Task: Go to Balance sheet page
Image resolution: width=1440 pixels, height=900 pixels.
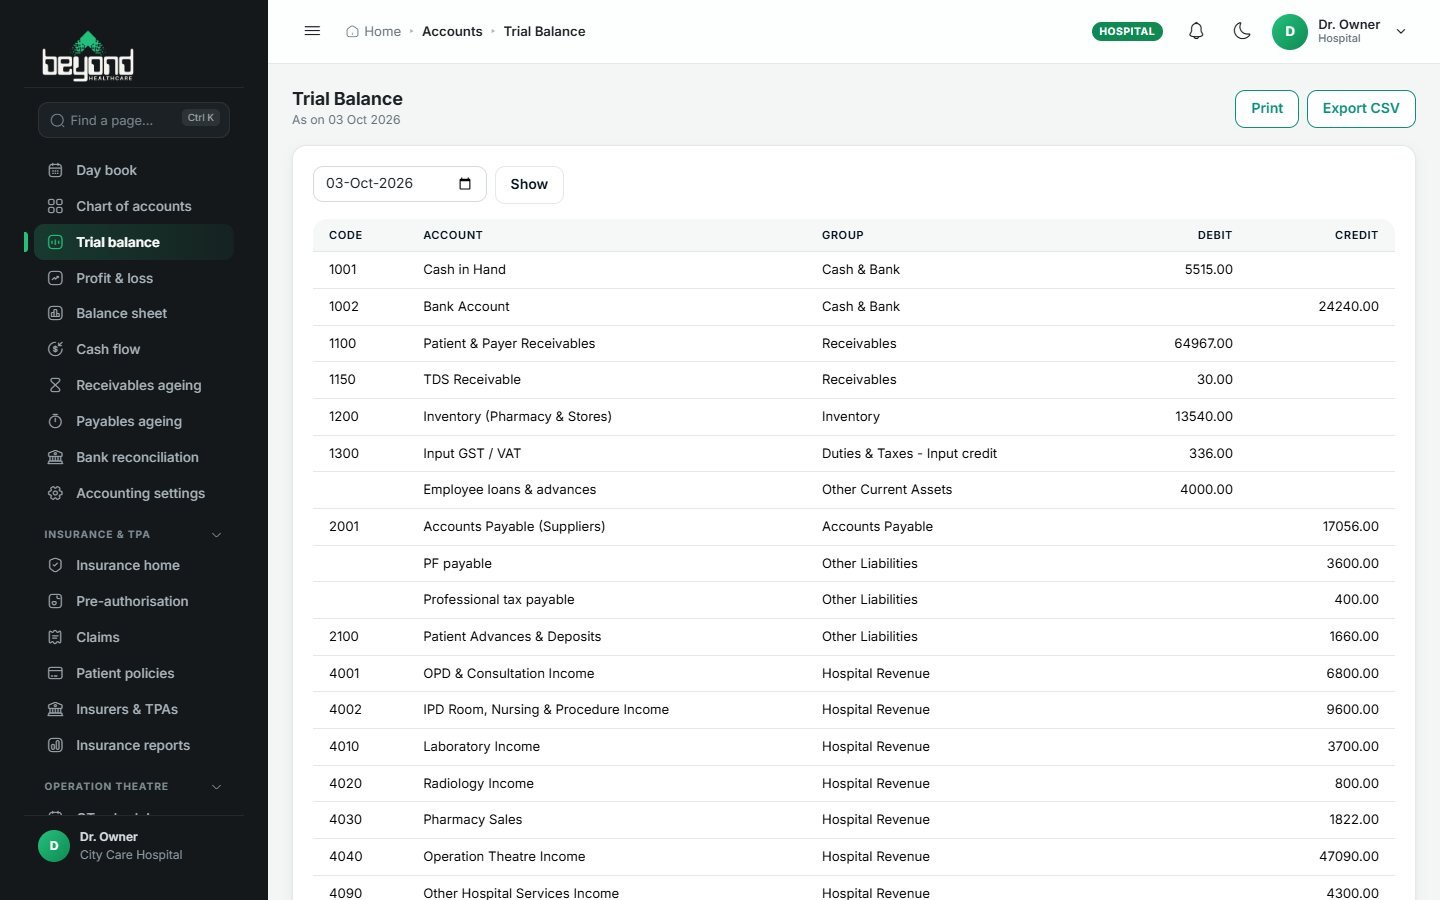Action: 134,313
